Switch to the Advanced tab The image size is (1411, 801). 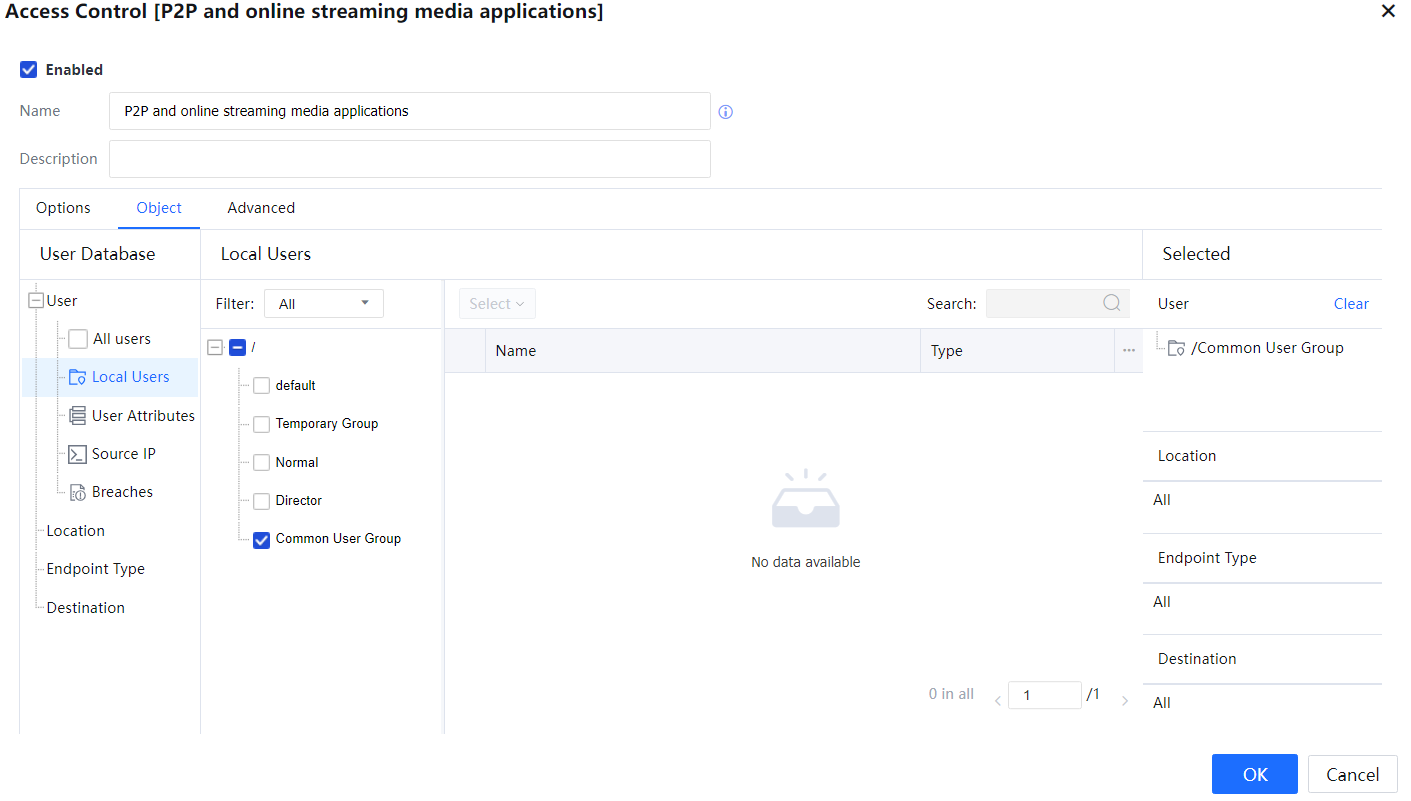coord(261,208)
